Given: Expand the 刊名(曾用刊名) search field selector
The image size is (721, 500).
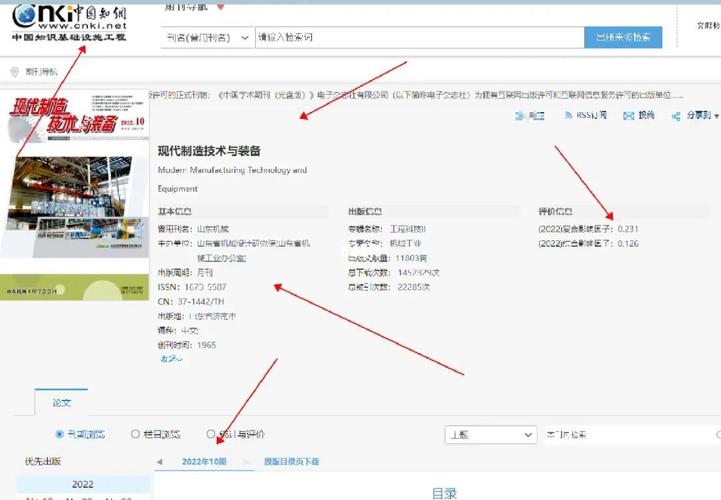Looking at the screenshot, I should click(x=207, y=37).
